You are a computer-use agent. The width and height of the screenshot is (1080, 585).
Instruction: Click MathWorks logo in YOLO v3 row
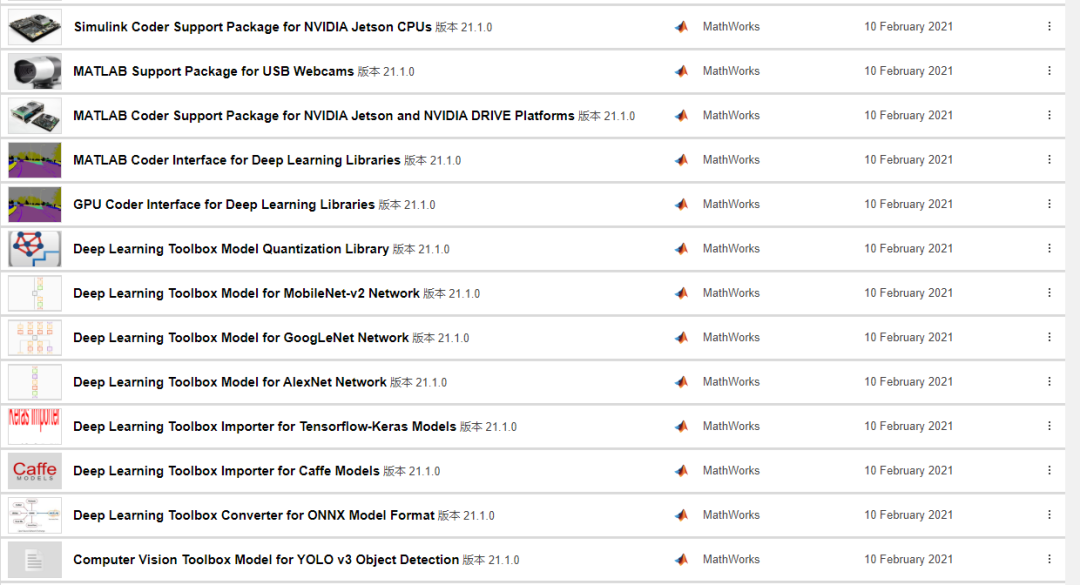coord(681,560)
